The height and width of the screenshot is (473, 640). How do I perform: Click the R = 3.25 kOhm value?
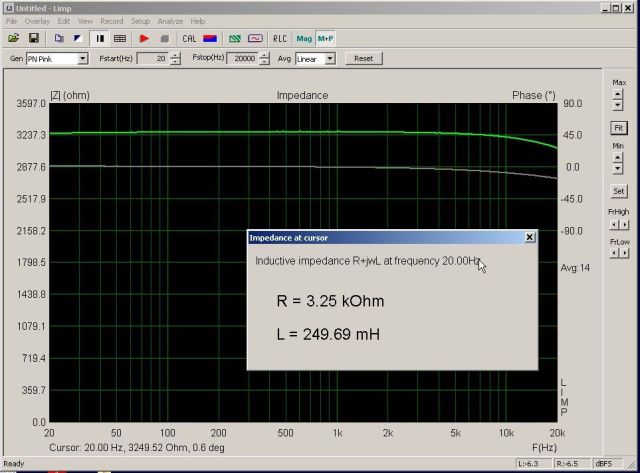pos(330,301)
